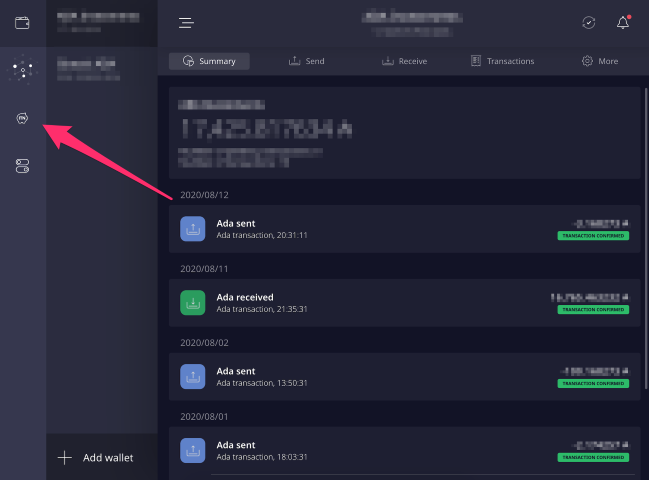Switch to the Summary tab
The height and width of the screenshot is (480, 649).
point(209,61)
